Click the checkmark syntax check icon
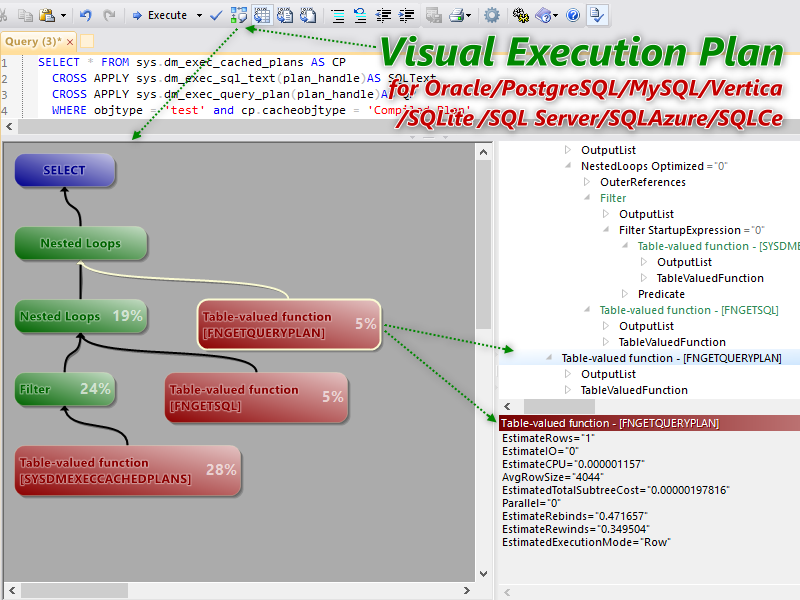This screenshot has width=800, height=600. [x=216, y=15]
